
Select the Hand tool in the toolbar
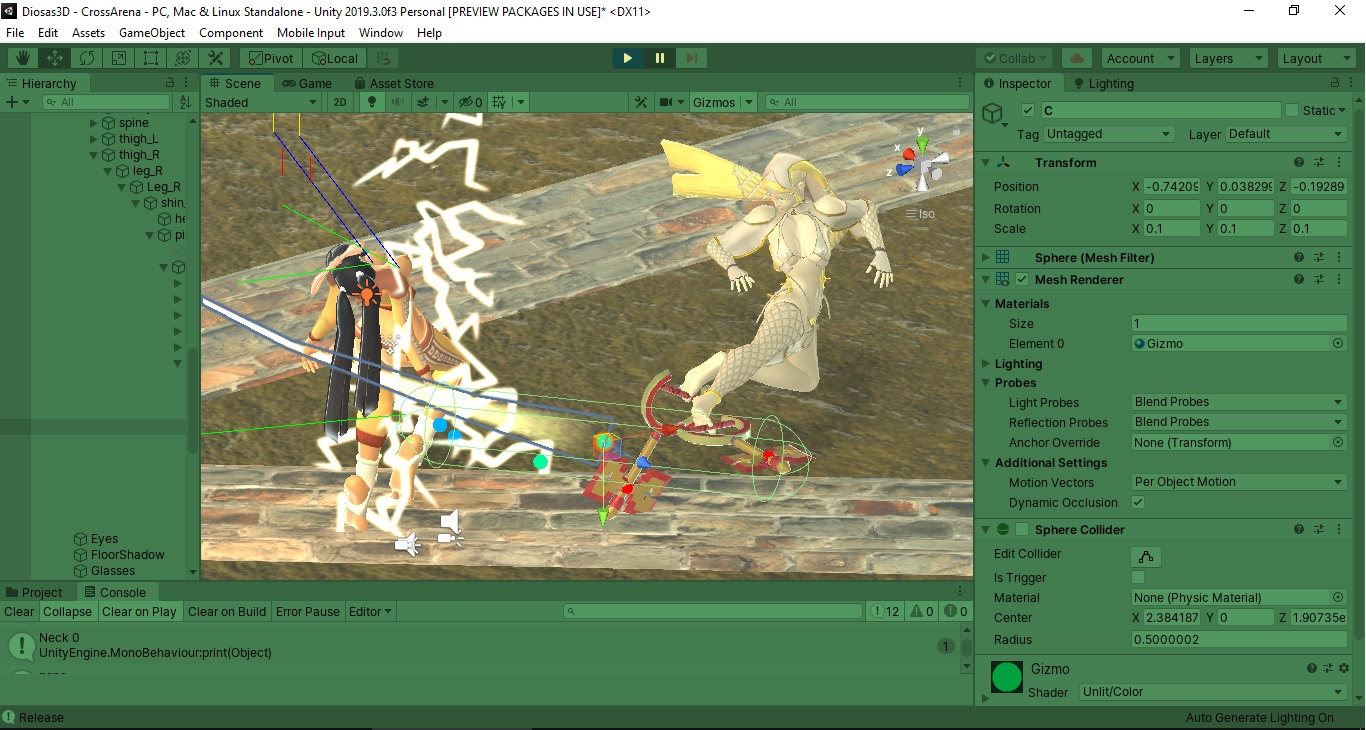click(x=23, y=58)
